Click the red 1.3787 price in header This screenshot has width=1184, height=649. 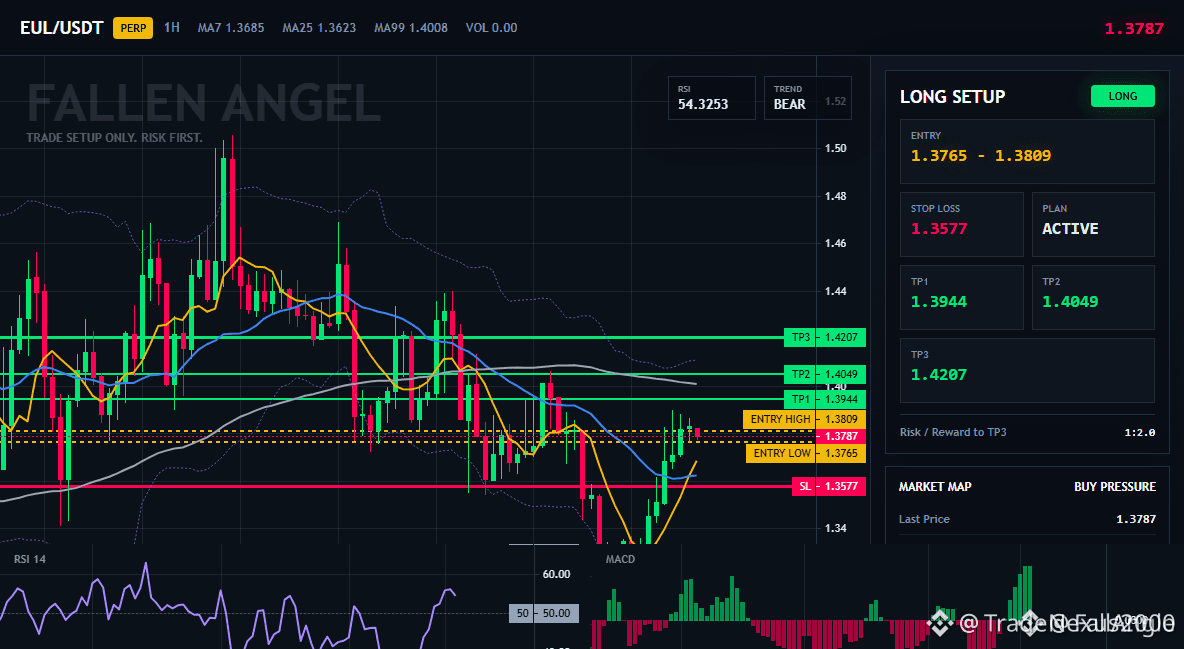[1134, 29]
